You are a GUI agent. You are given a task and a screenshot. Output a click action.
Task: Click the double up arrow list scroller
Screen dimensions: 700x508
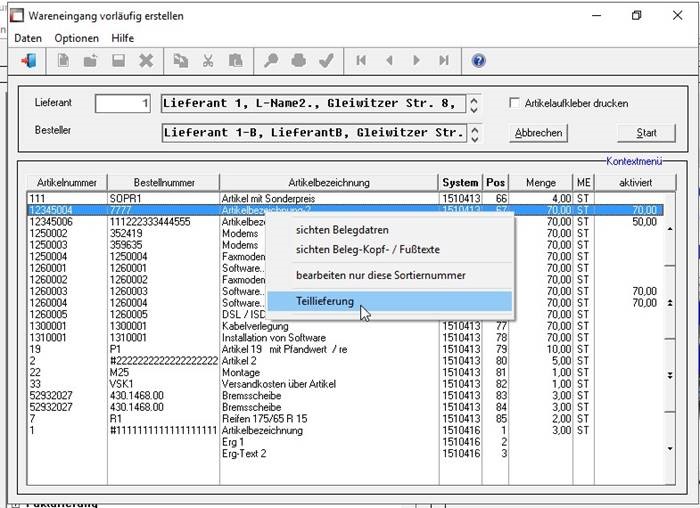coord(670,303)
